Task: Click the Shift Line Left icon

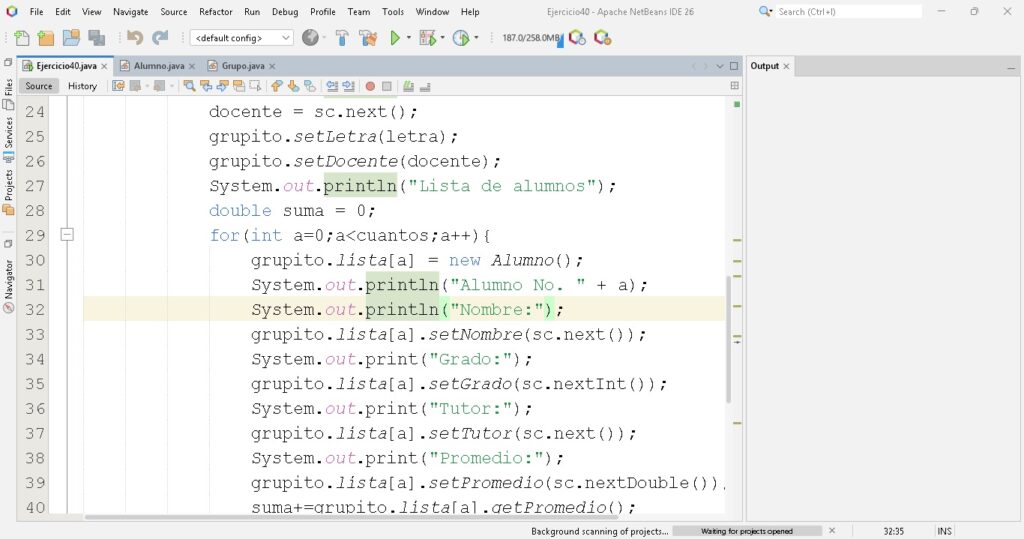Action: coord(332,86)
